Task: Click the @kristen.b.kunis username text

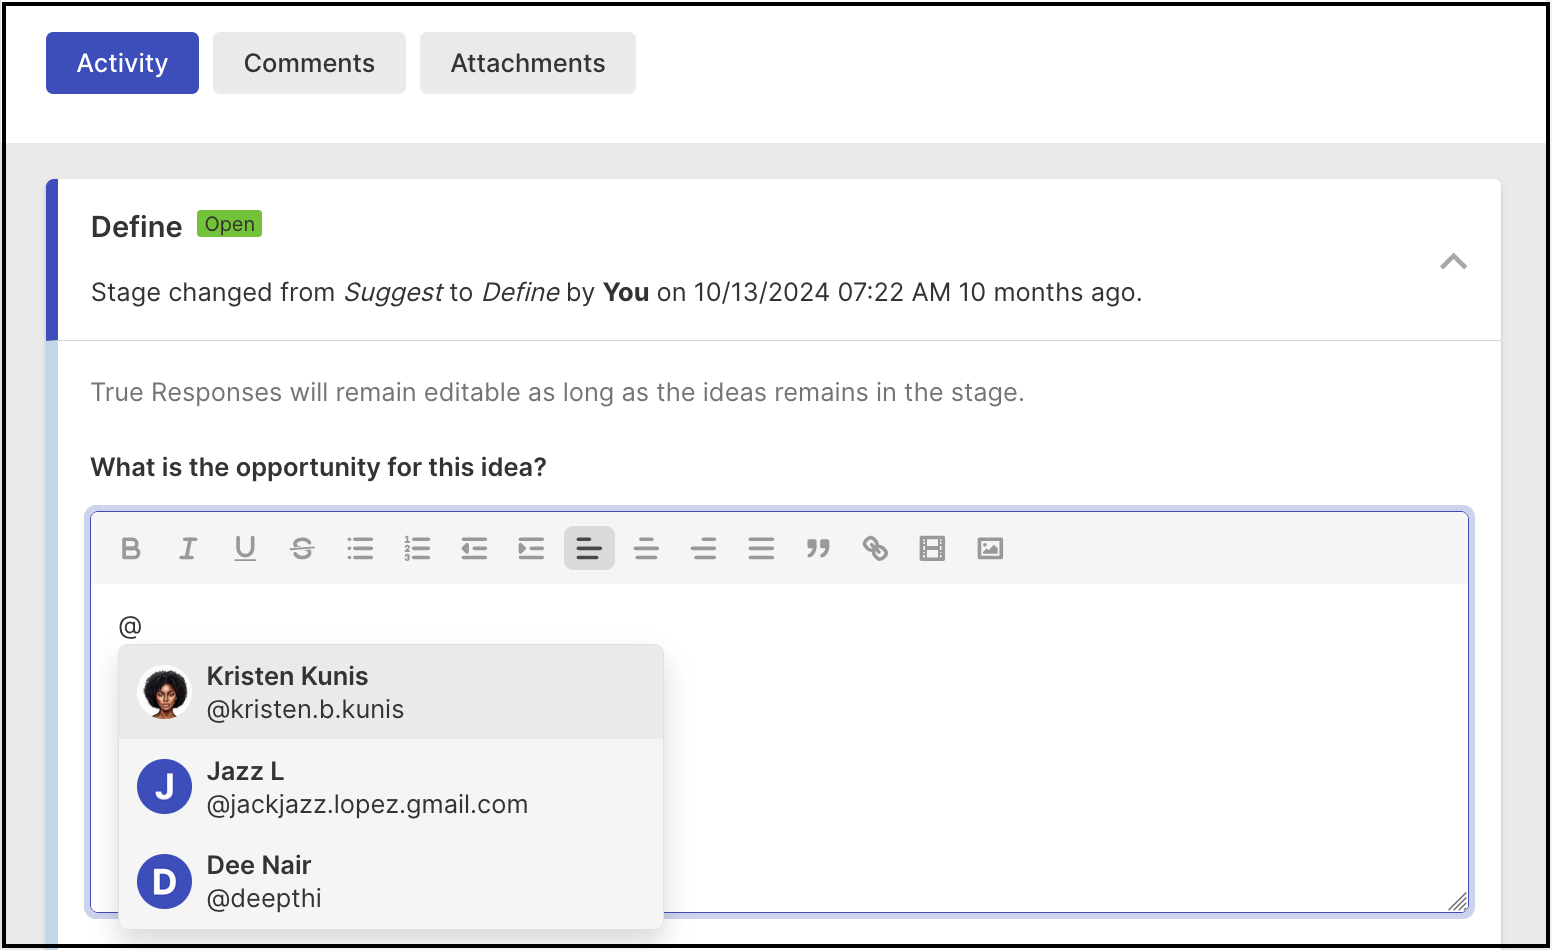Action: [305, 709]
